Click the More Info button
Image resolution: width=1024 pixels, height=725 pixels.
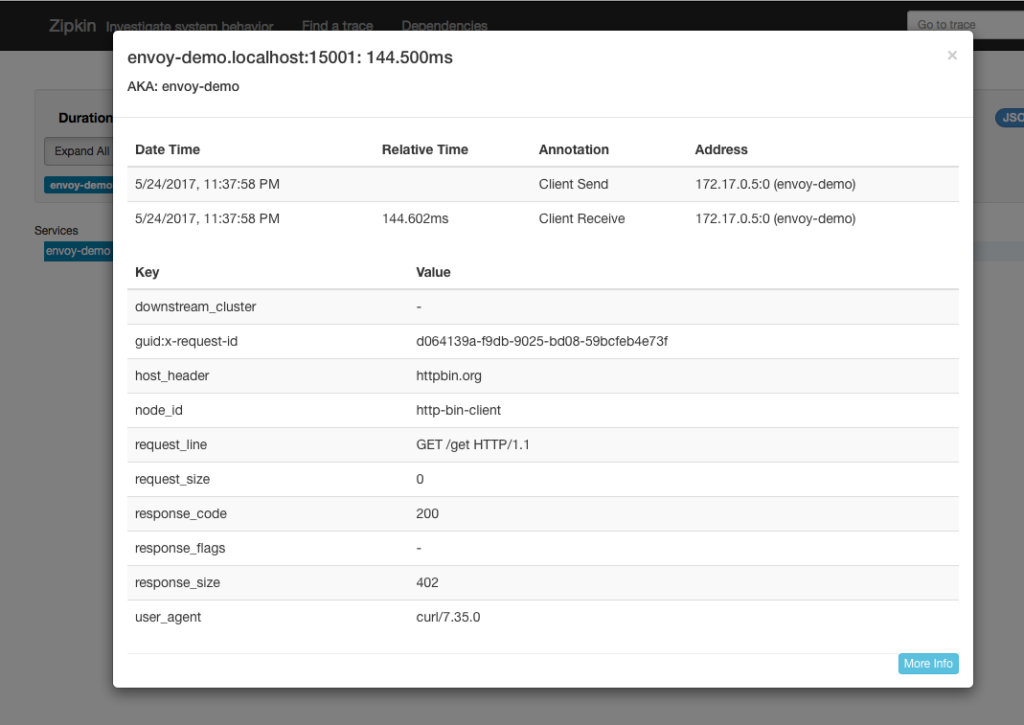pos(927,663)
